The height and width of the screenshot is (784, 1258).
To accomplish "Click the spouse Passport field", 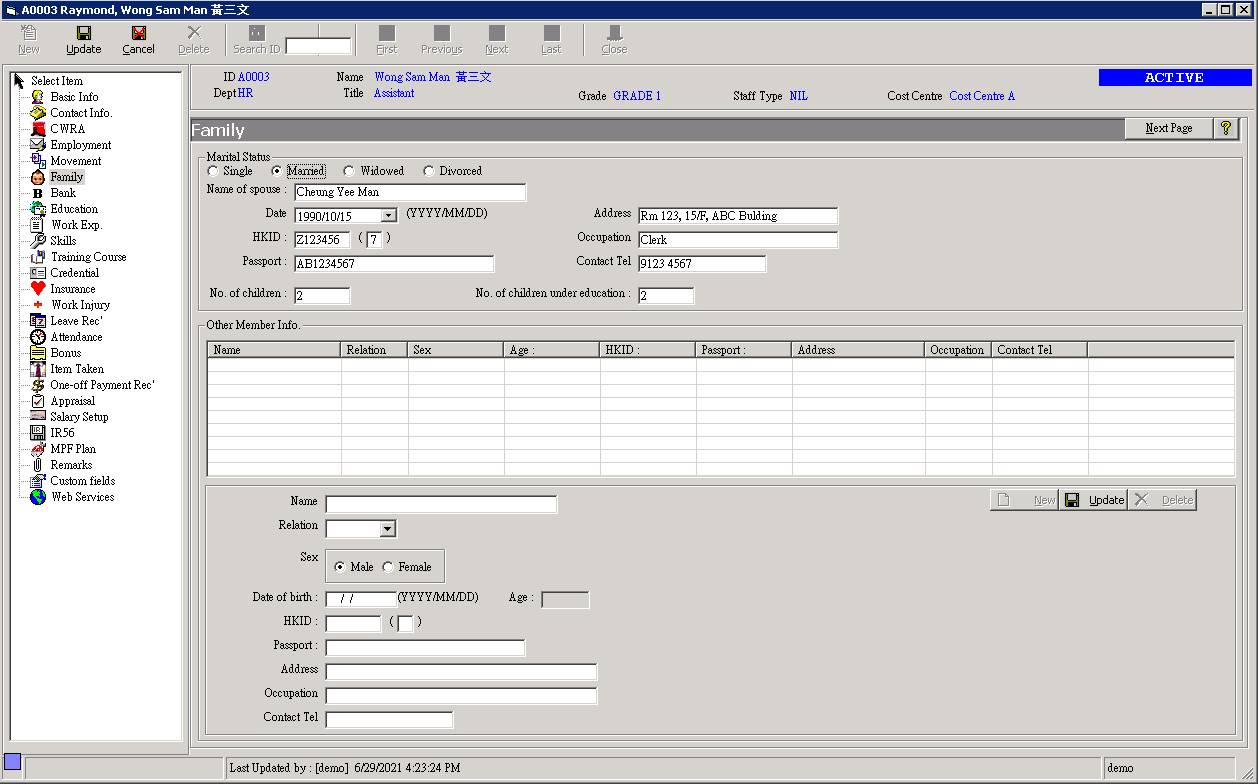I will pos(394,264).
